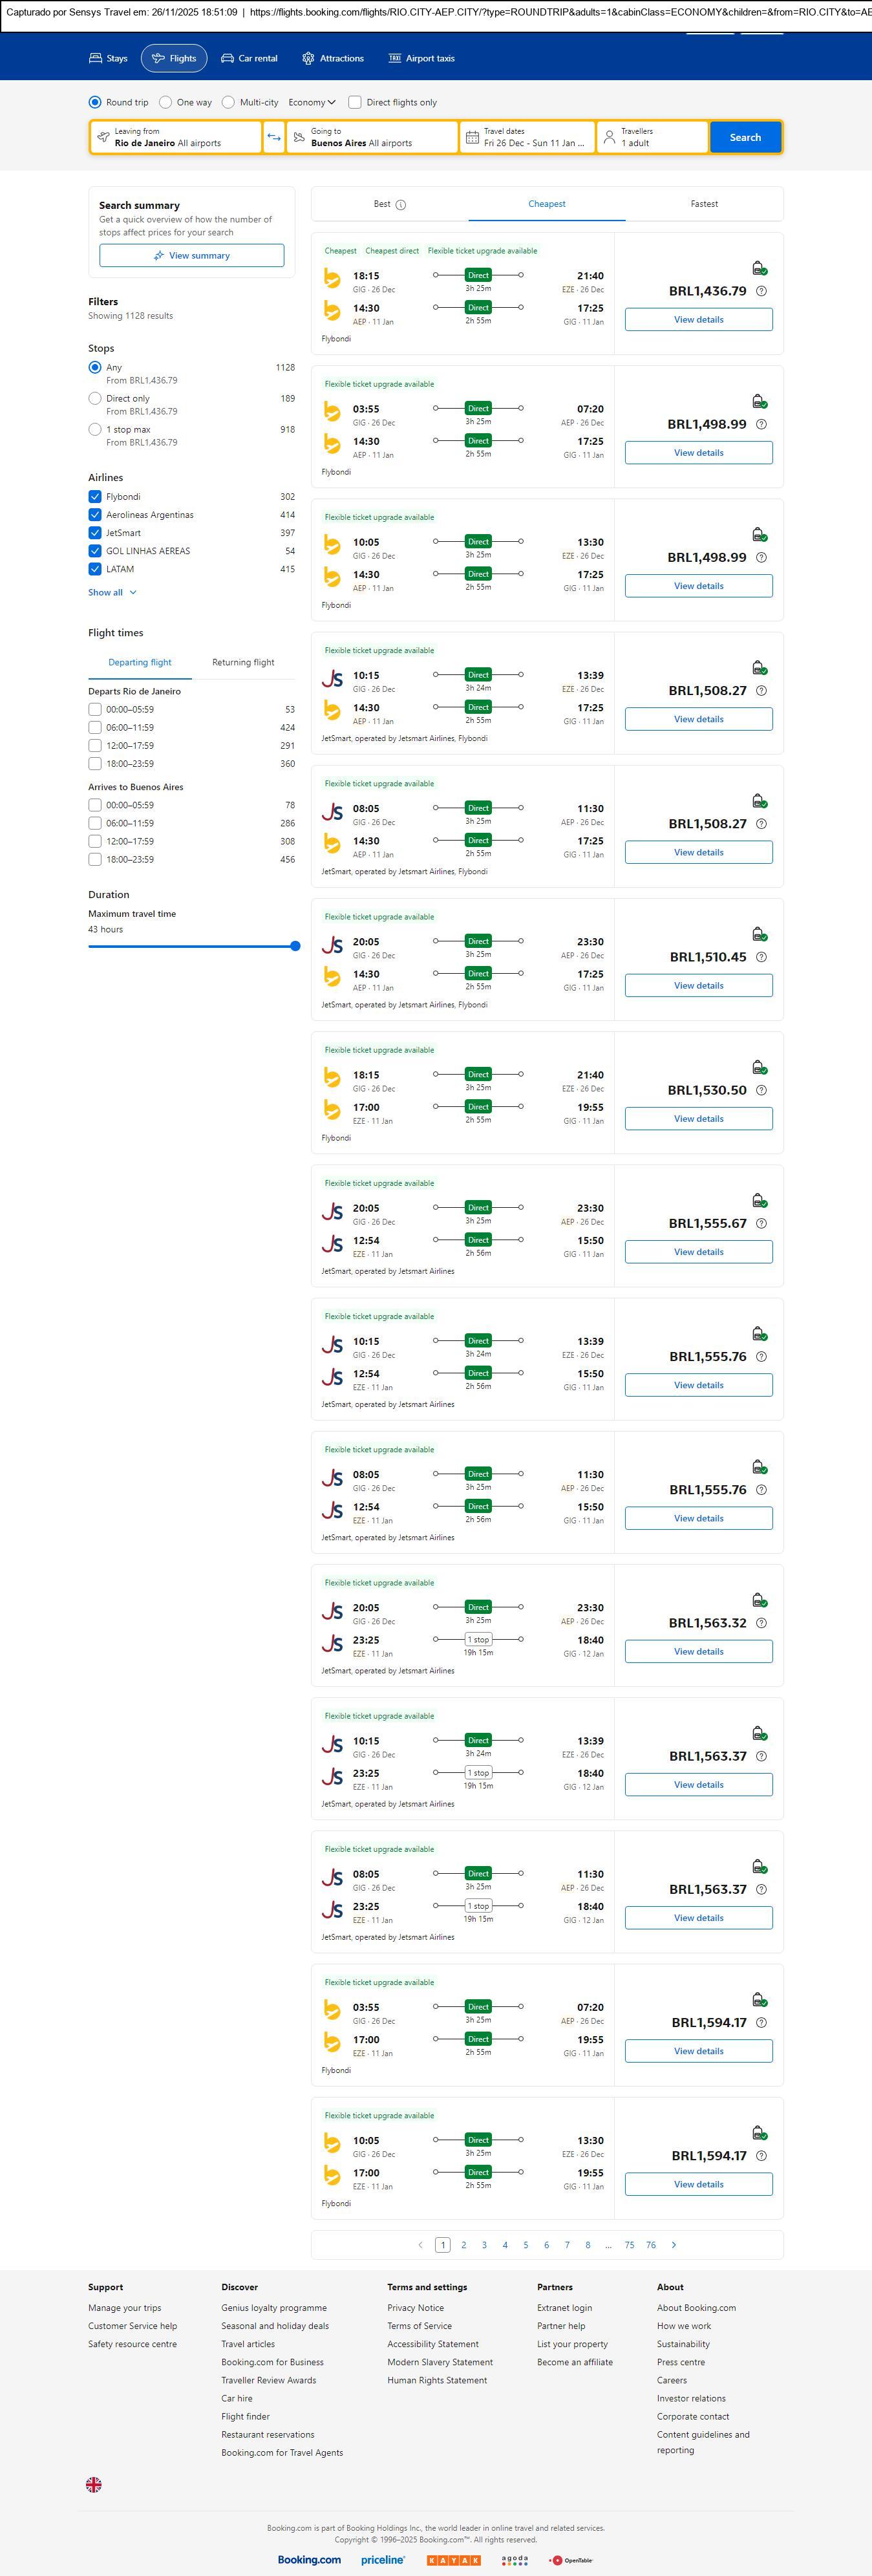Enable Direct flights only checkbox
This screenshot has height=2576, width=872.
pyautogui.click(x=355, y=102)
